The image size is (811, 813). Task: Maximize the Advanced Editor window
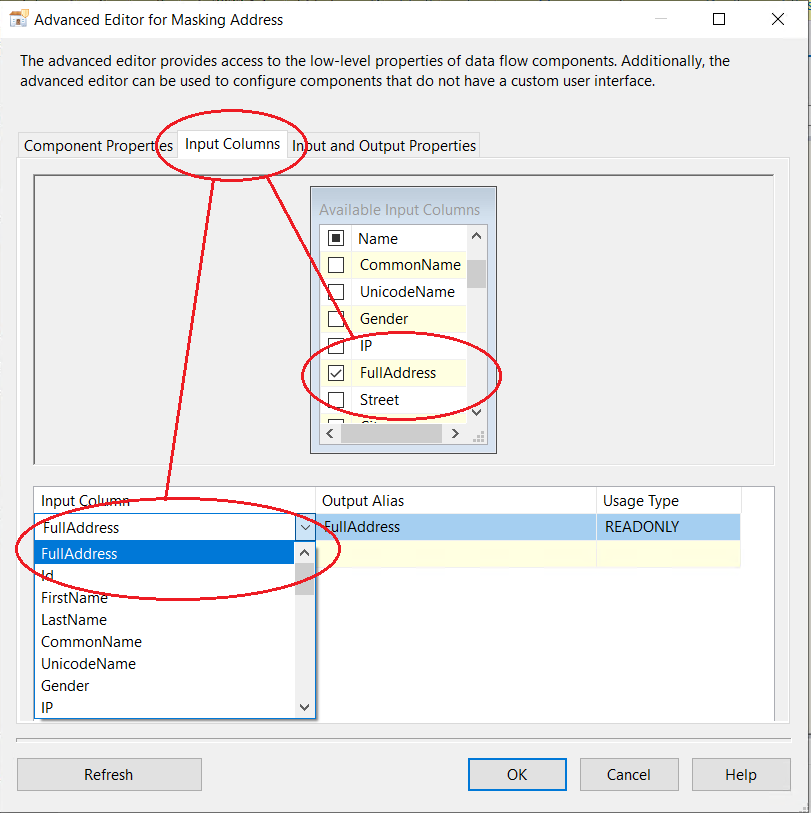coord(718,19)
